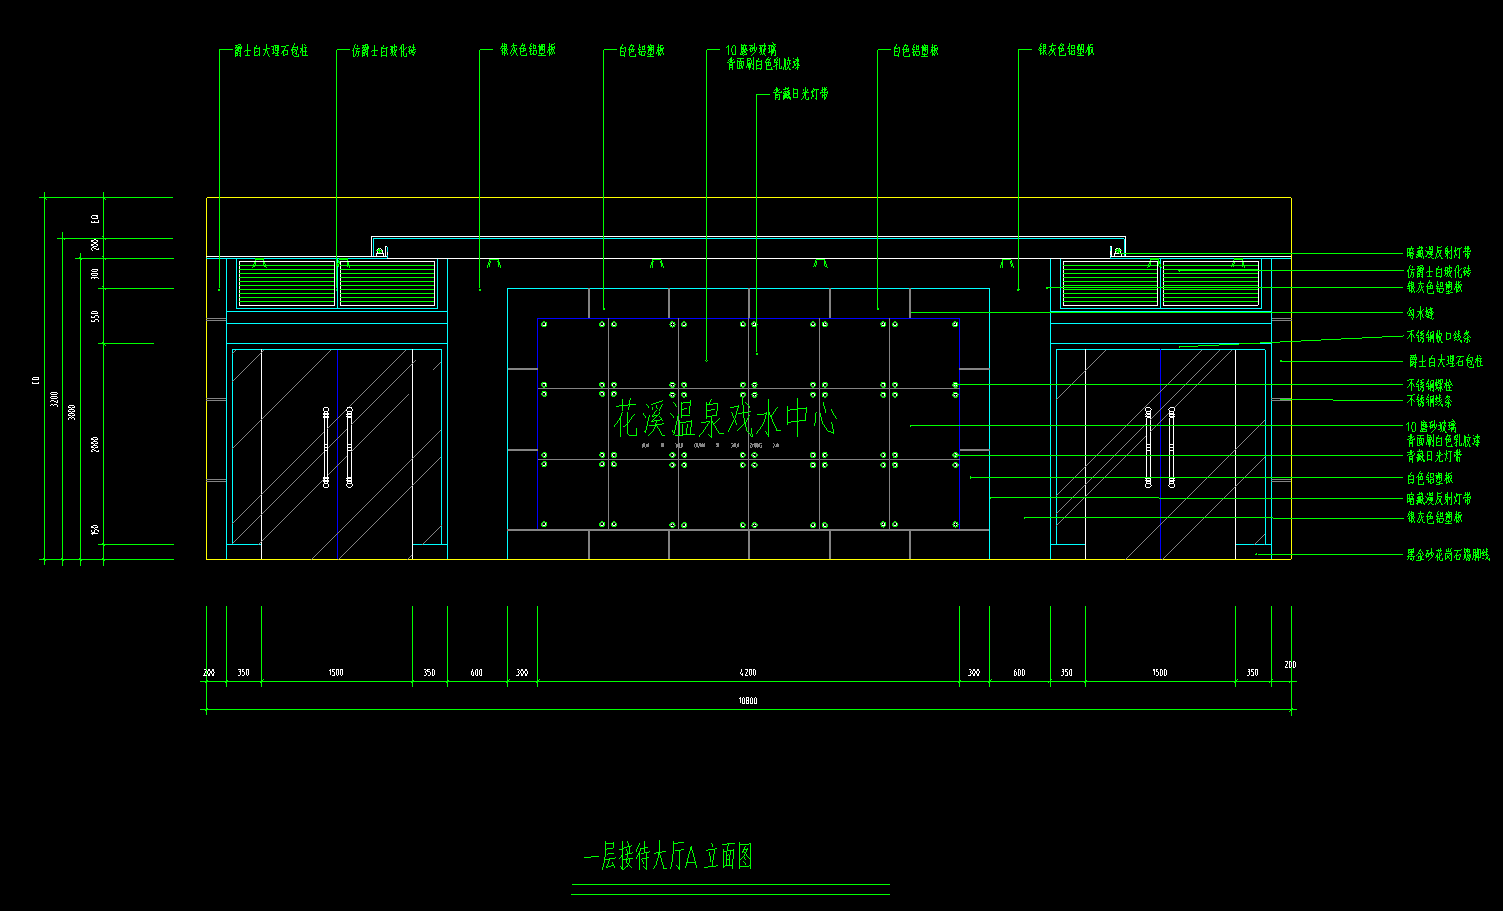Select the 2800 vertical dimension text
This screenshot has height=911, width=1503.
(x=96, y=443)
